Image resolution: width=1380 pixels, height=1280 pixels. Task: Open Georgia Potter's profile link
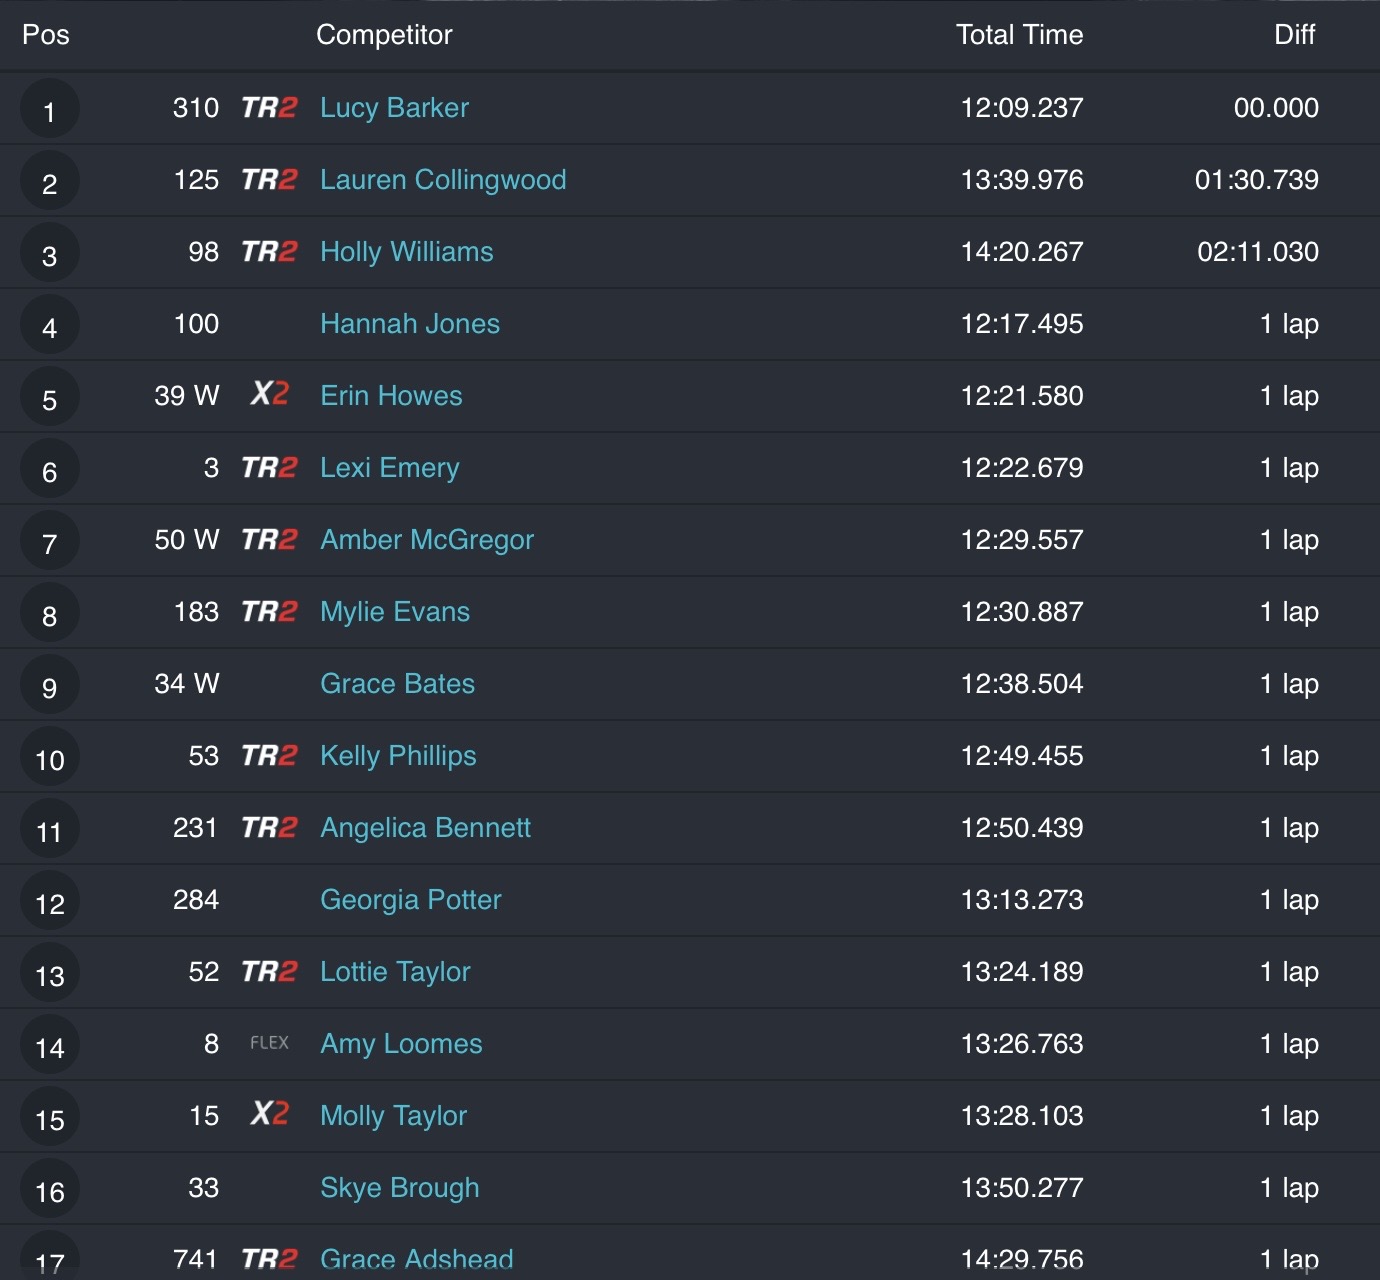[x=411, y=900]
